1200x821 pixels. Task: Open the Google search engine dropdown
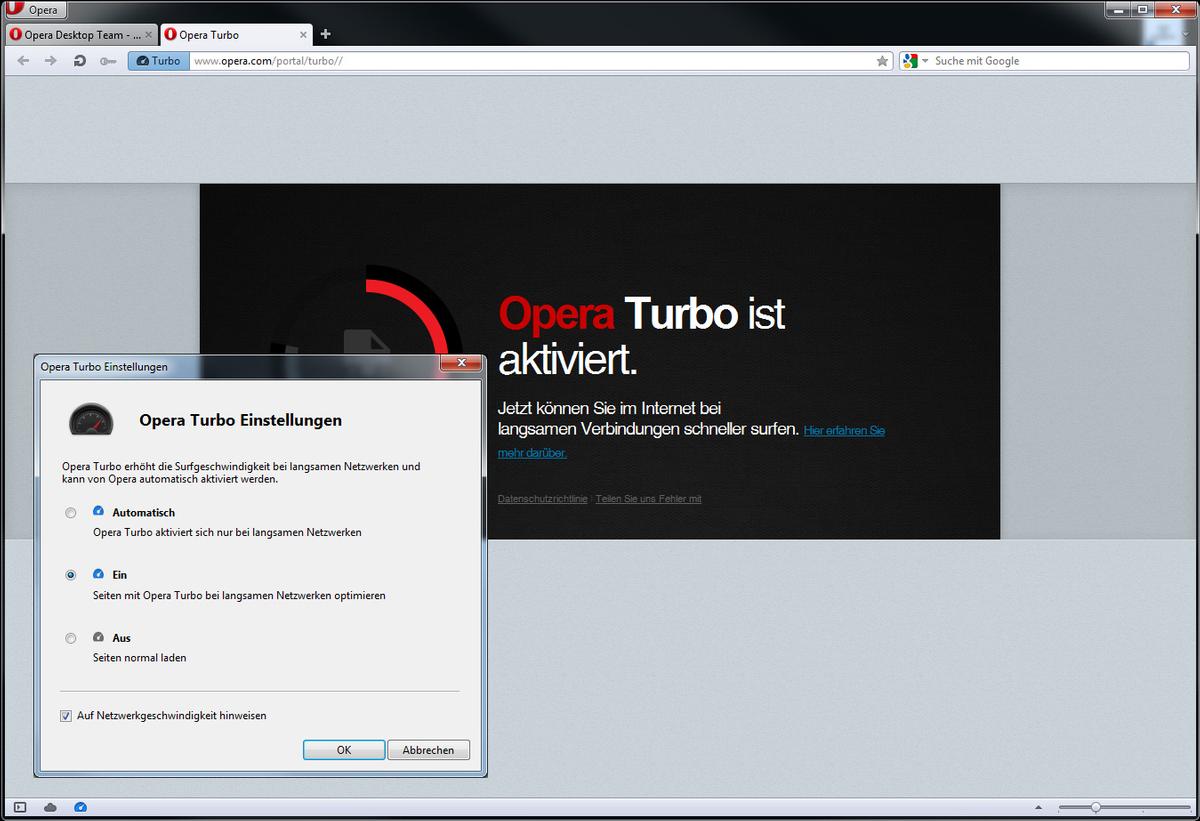pyautogui.click(x=925, y=61)
